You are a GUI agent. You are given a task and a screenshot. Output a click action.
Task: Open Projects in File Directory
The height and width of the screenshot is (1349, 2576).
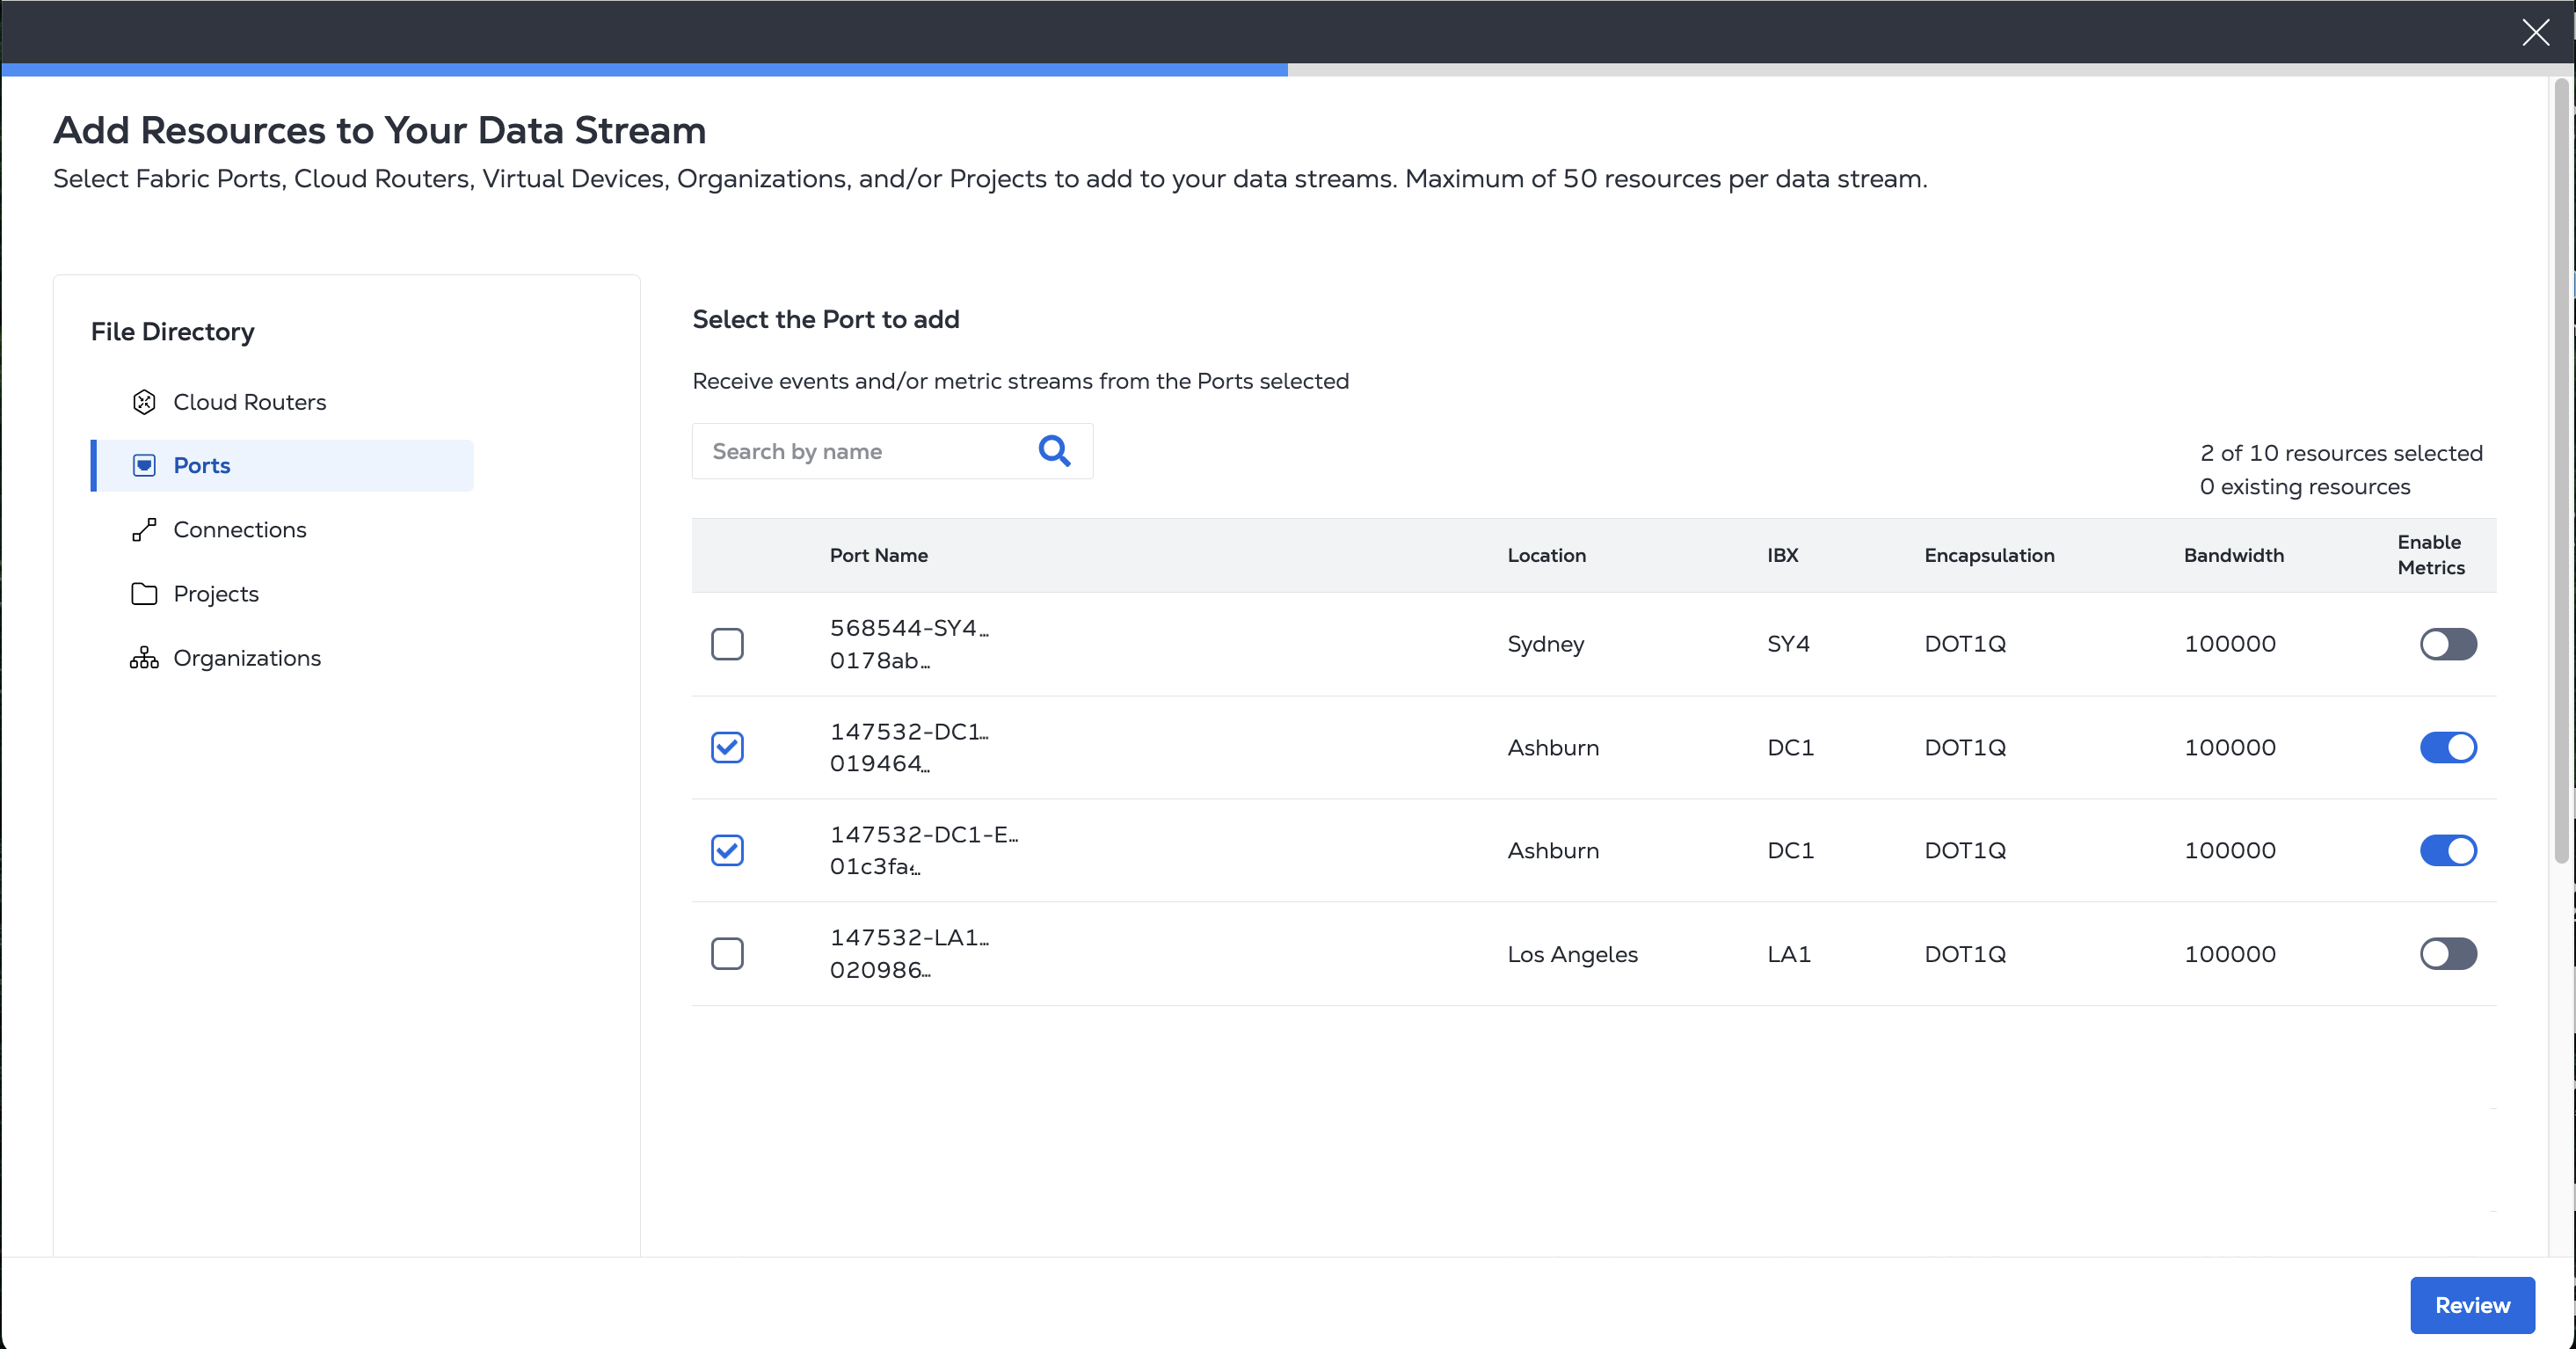(x=216, y=594)
